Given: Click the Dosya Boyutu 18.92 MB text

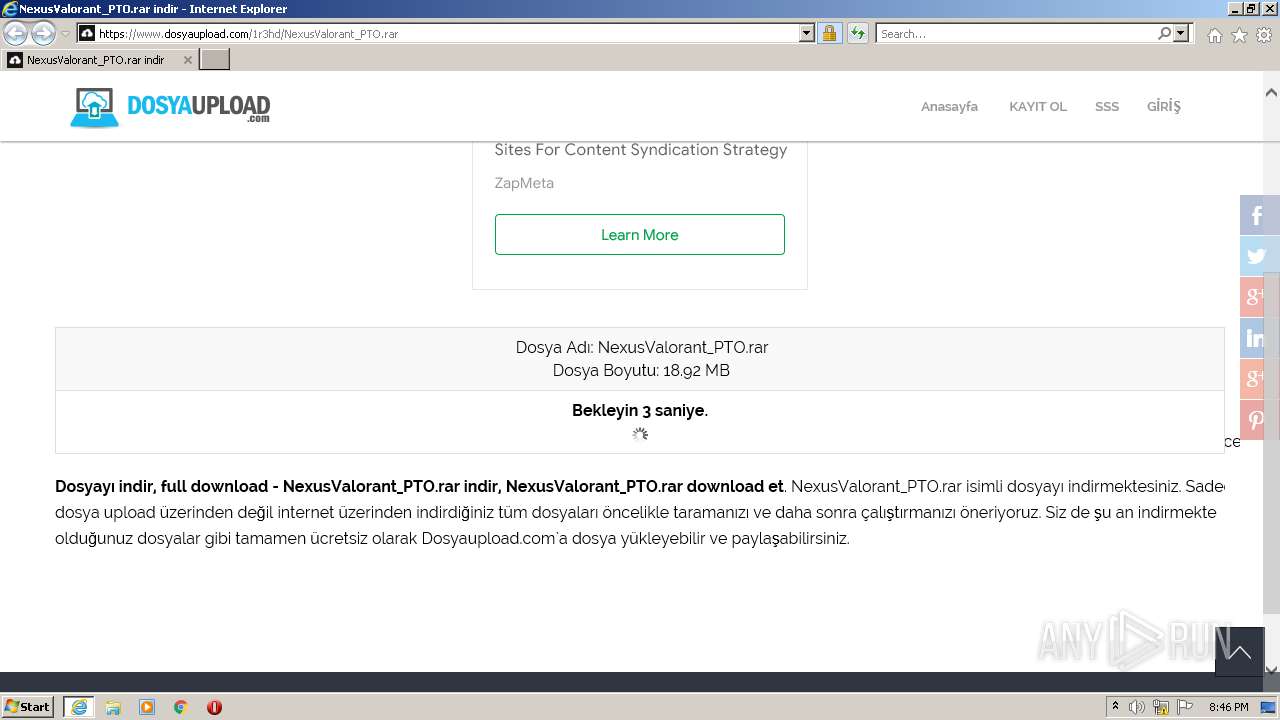Looking at the screenshot, I should (641, 370).
